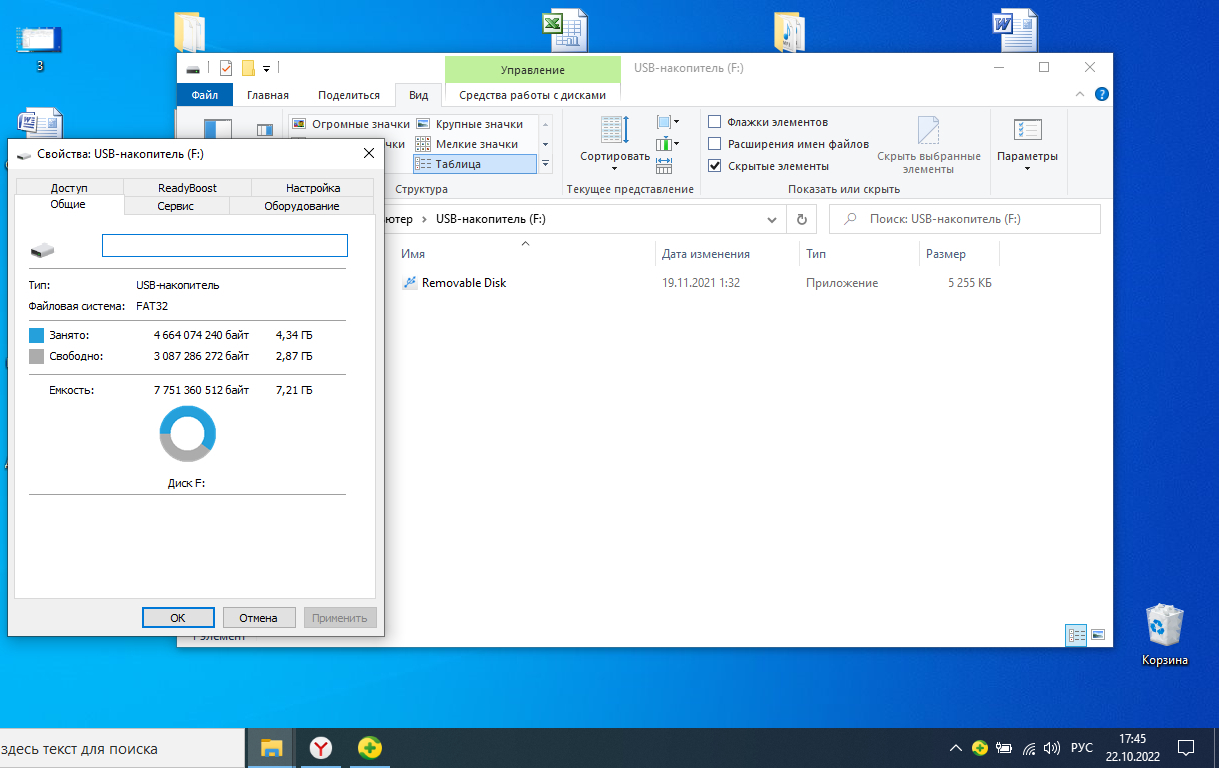Switch to the 'Главная' ribbon tab
Screen dimensions: 1219x768
click(x=268, y=95)
